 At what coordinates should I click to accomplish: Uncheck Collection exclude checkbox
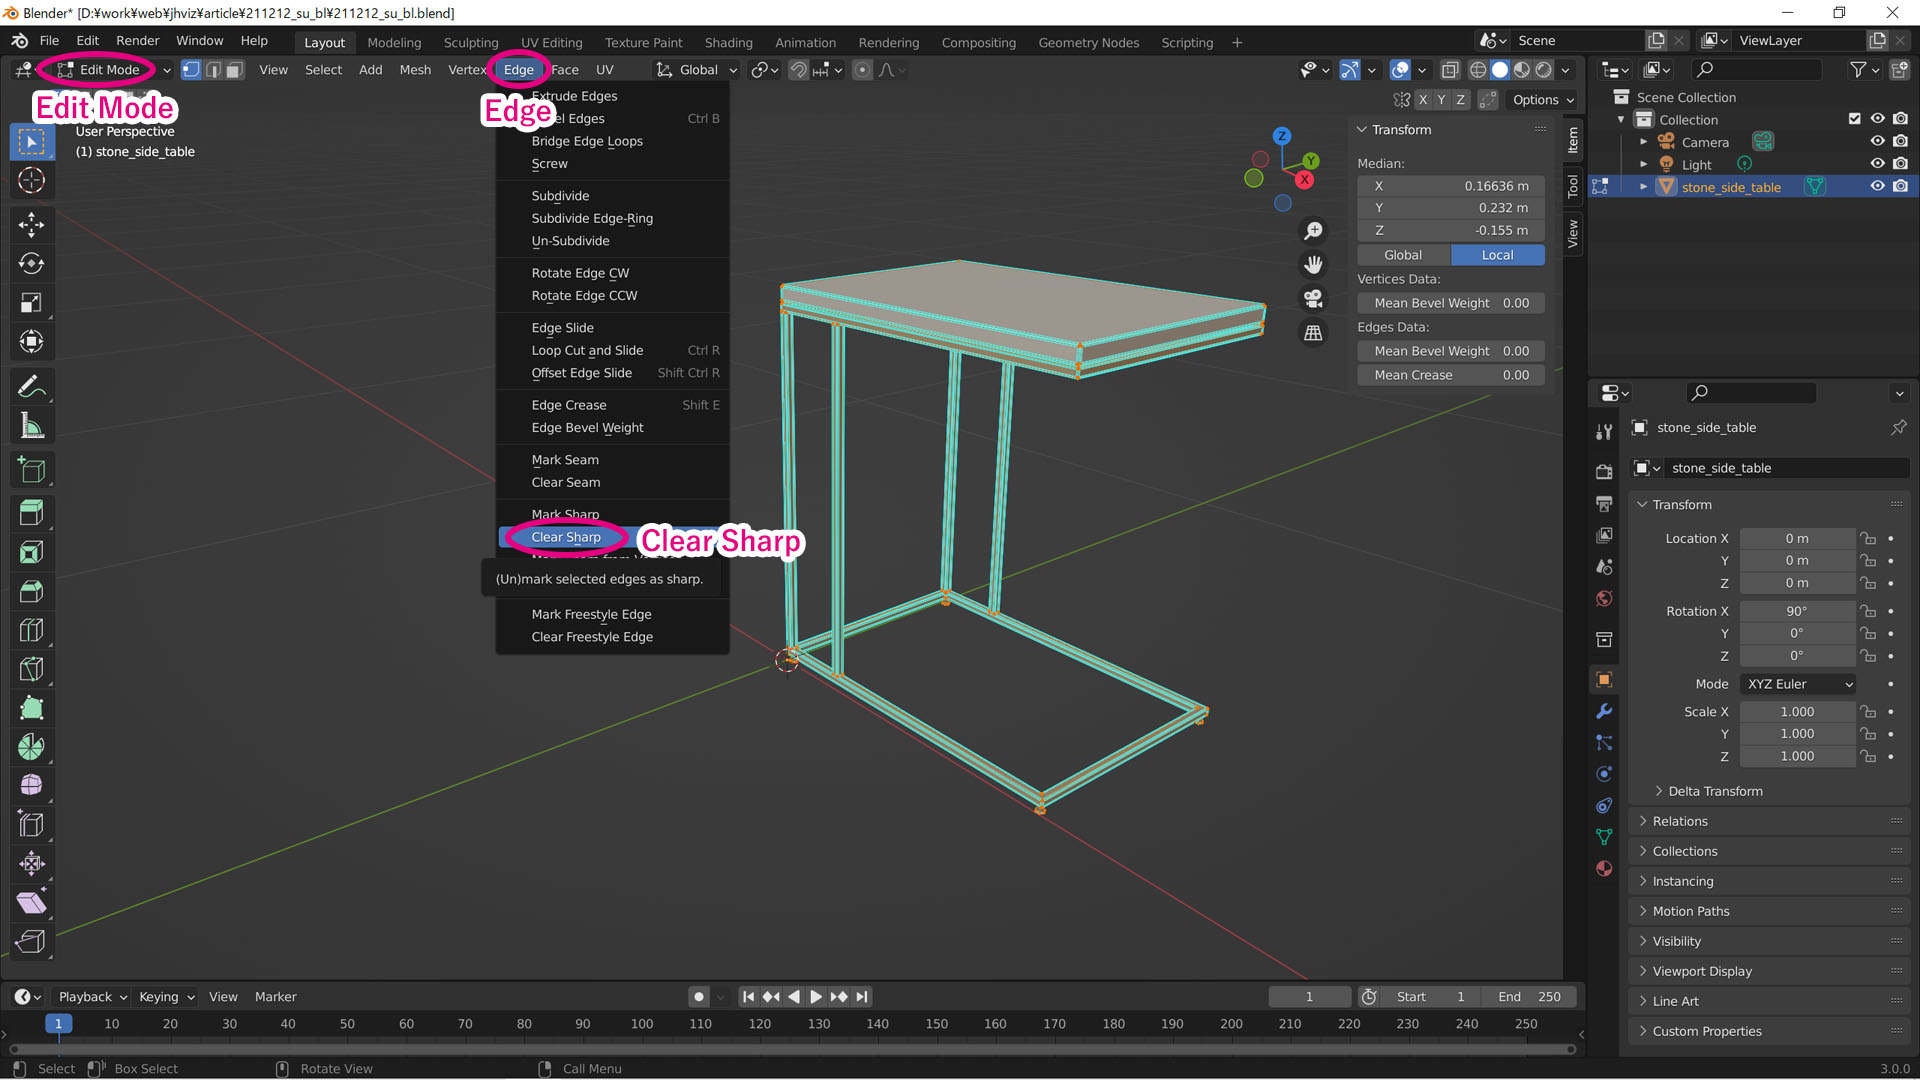coord(1855,119)
